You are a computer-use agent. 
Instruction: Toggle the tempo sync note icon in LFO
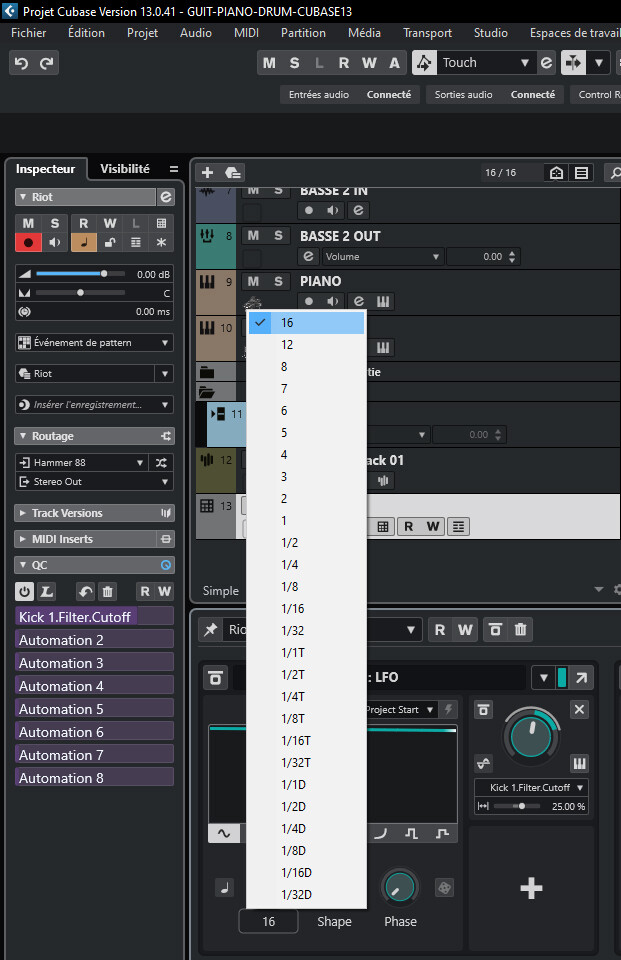pyautogui.click(x=224, y=887)
